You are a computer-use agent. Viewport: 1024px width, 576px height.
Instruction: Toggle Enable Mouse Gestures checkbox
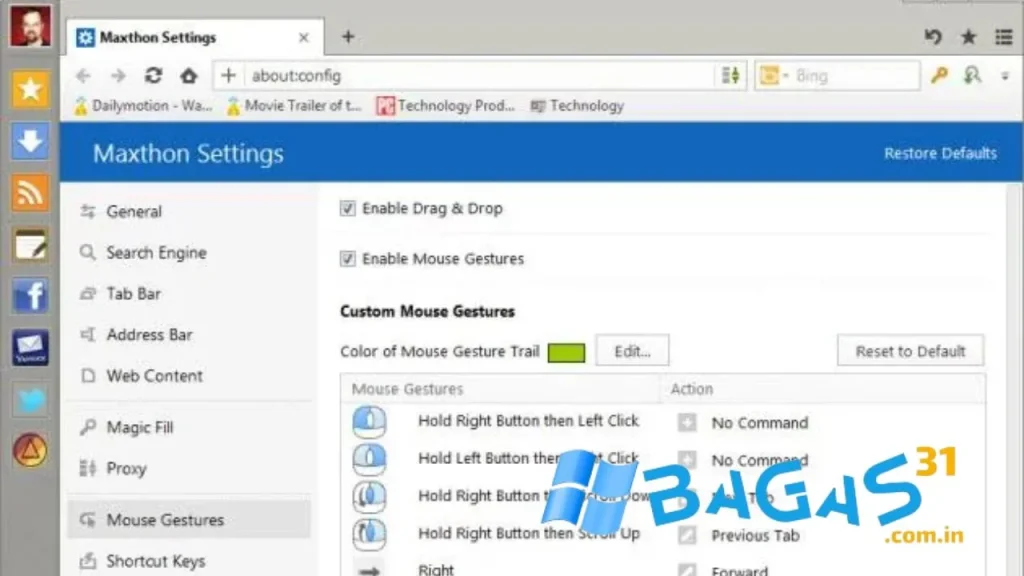coord(347,259)
